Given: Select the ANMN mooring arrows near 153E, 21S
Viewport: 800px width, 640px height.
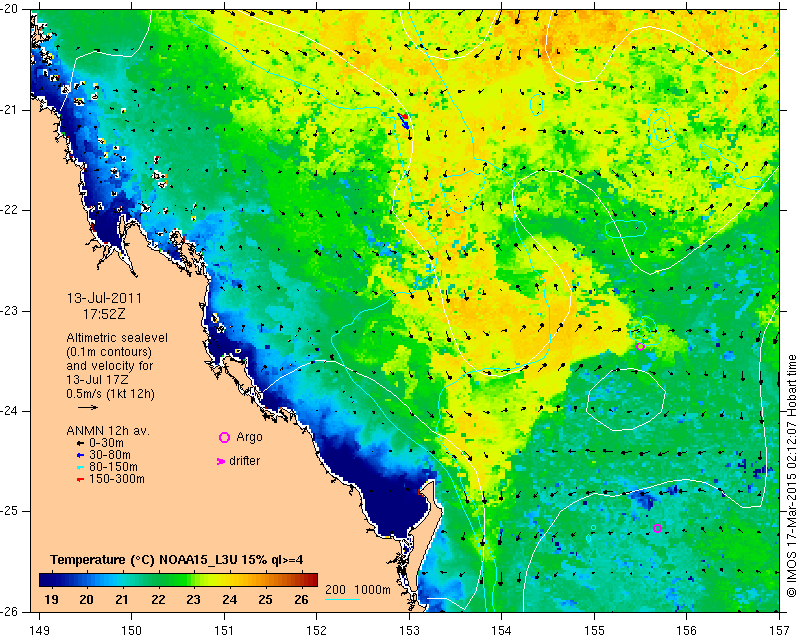Looking at the screenshot, I should pyautogui.click(x=404, y=120).
